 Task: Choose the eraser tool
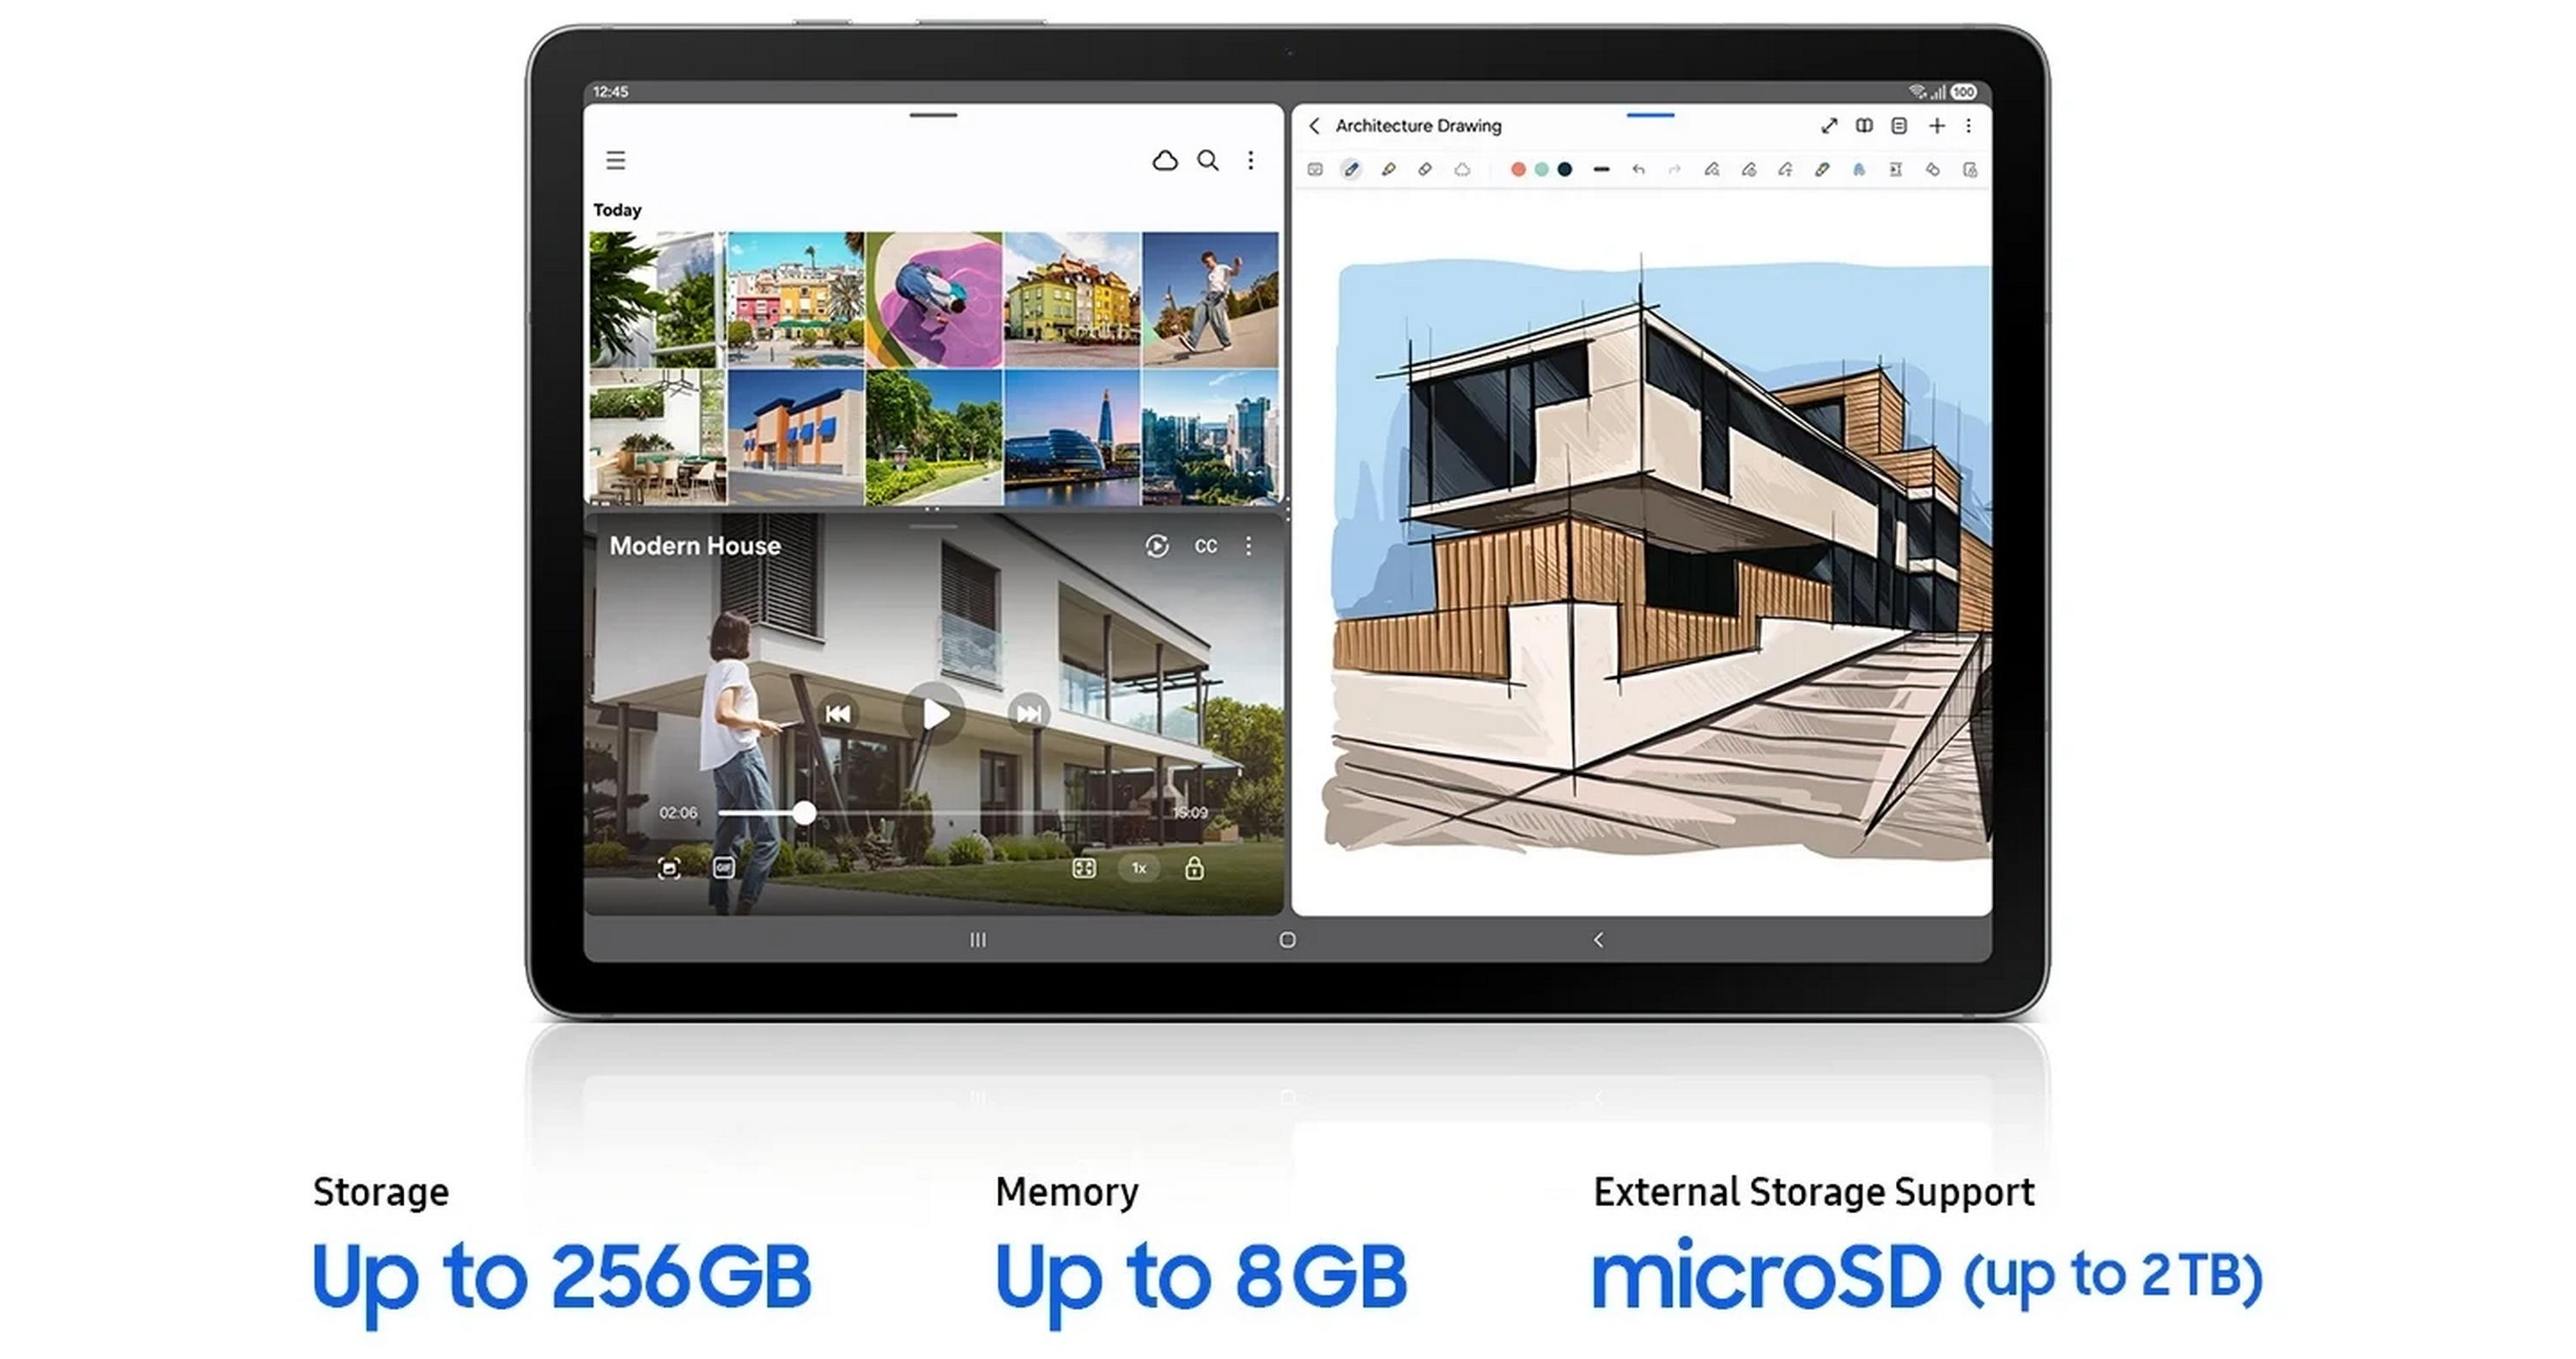pyautogui.click(x=1425, y=170)
